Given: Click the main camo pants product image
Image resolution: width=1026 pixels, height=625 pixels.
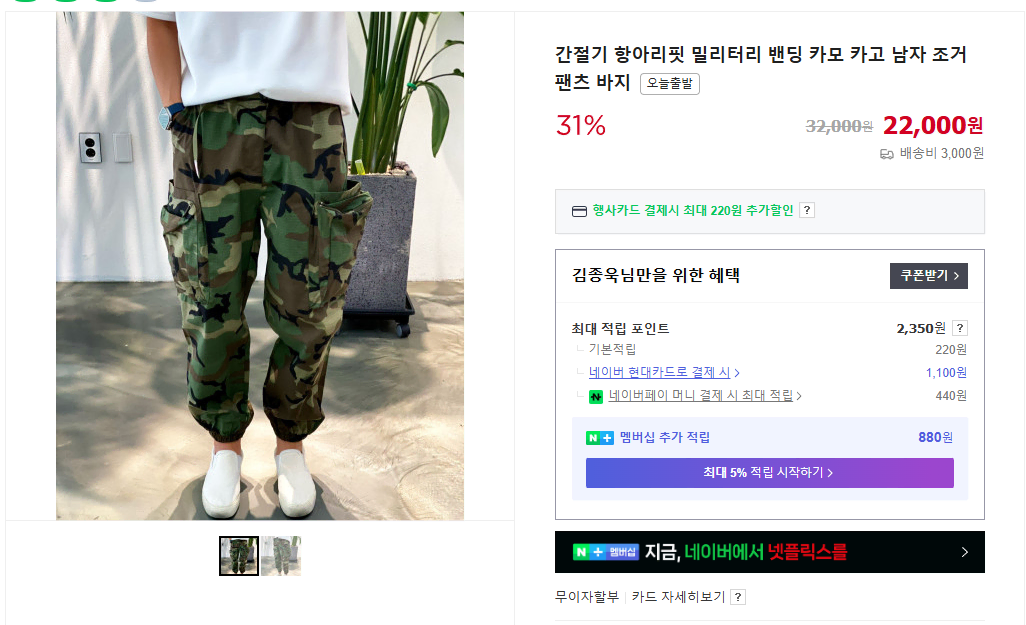Looking at the screenshot, I should [260, 266].
